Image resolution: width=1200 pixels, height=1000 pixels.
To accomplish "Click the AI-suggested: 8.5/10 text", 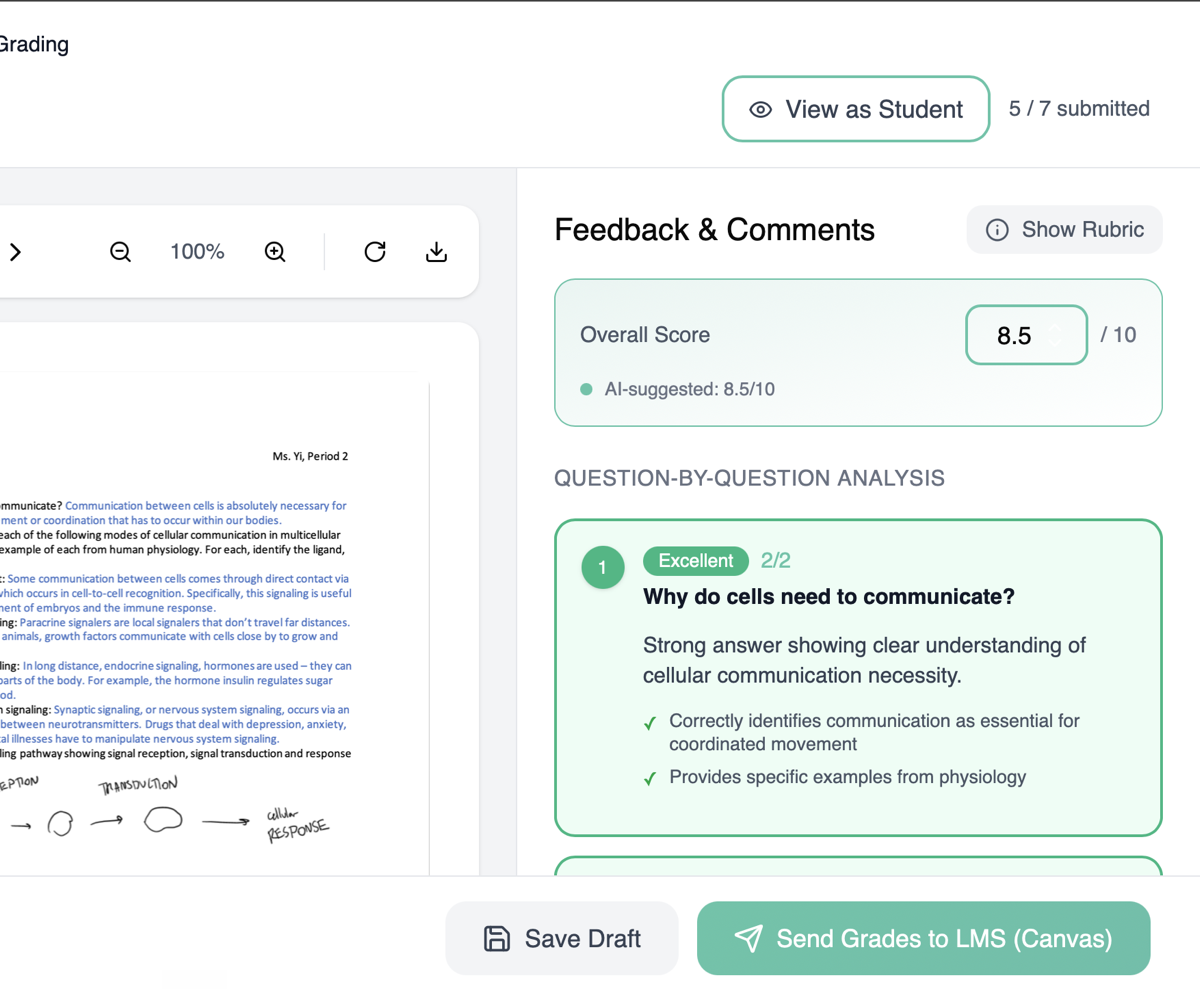I will pyautogui.click(x=689, y=389).
